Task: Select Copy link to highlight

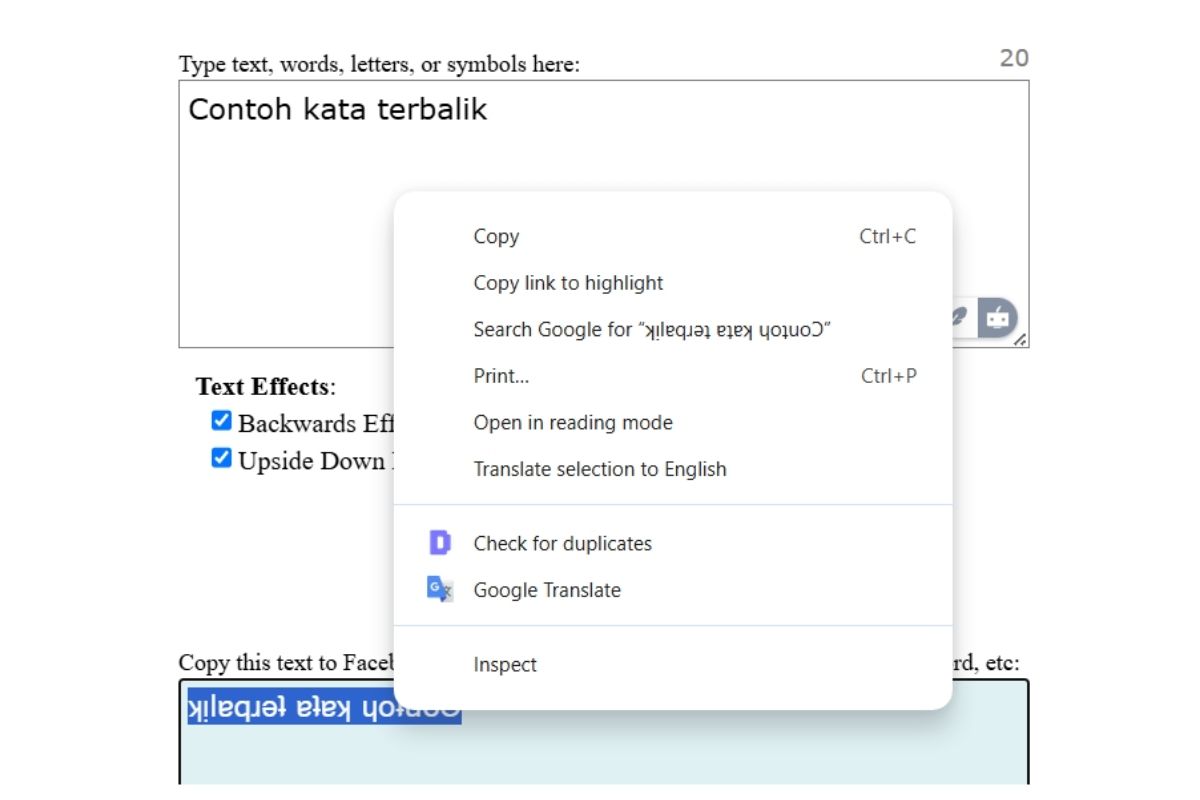Action: point(568,283)
